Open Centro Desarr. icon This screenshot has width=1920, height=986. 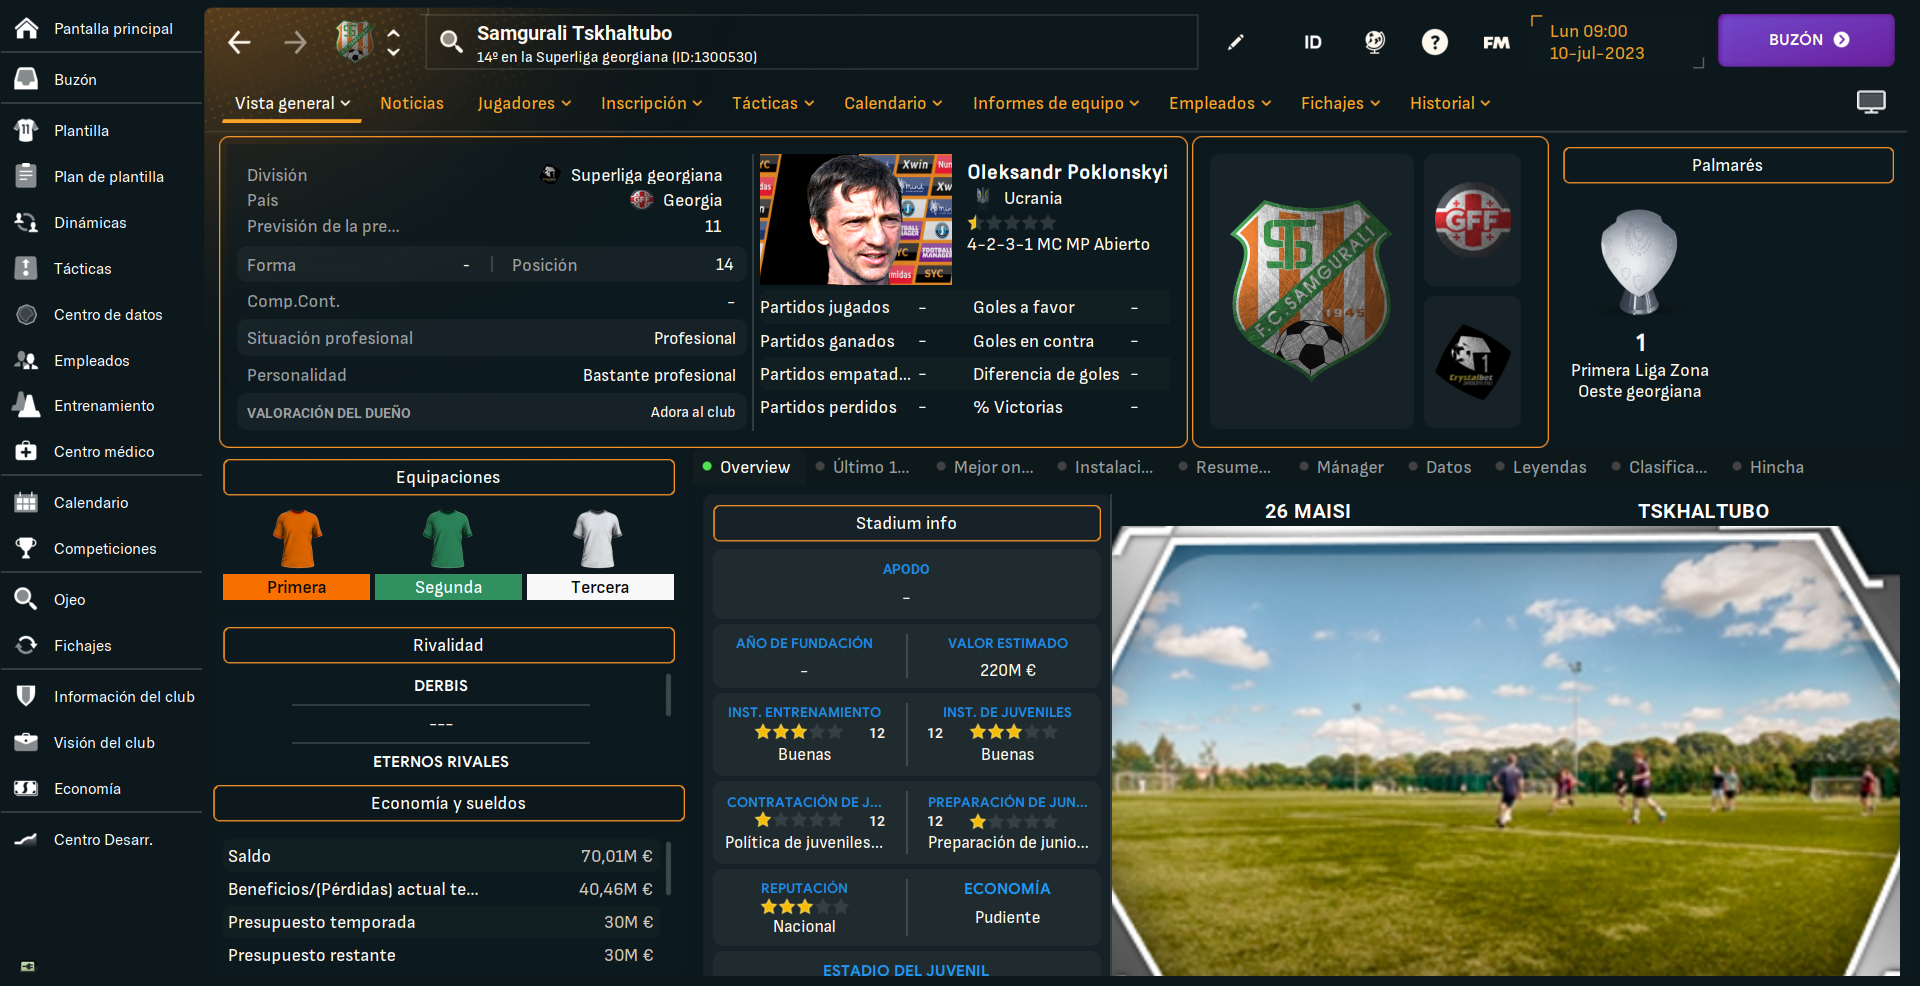tap(27, 839)
